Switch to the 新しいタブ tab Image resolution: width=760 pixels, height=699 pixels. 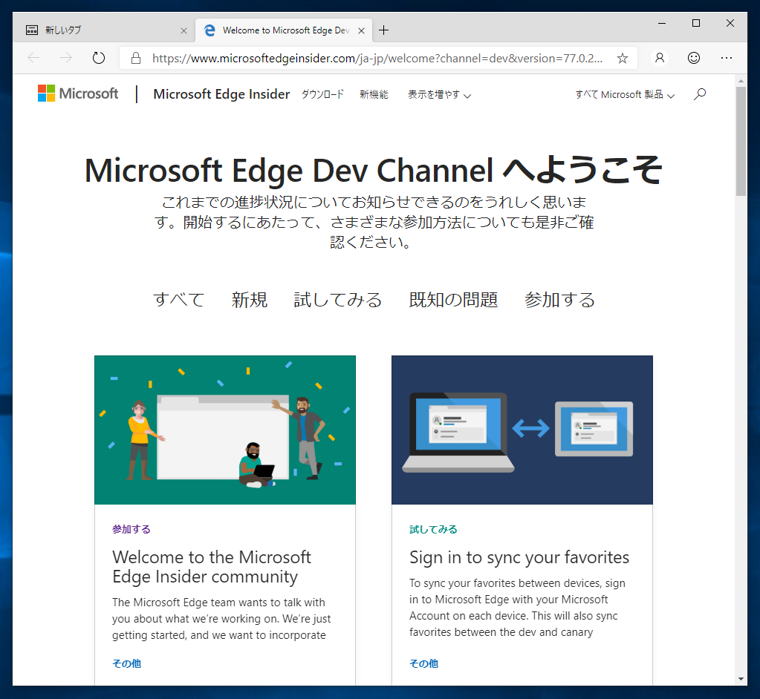point(104,31)
